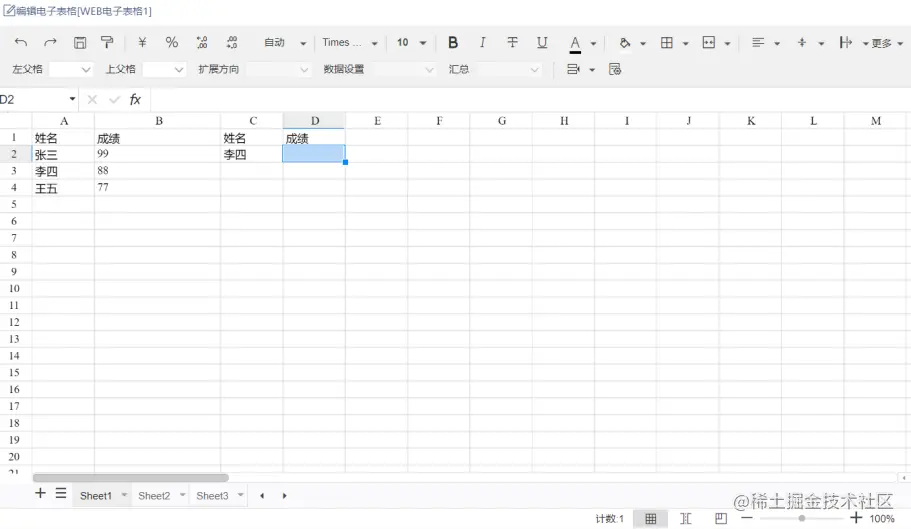Click the horizontal scrollbar thumb
911x529 pixels.
tap(131, 478)
